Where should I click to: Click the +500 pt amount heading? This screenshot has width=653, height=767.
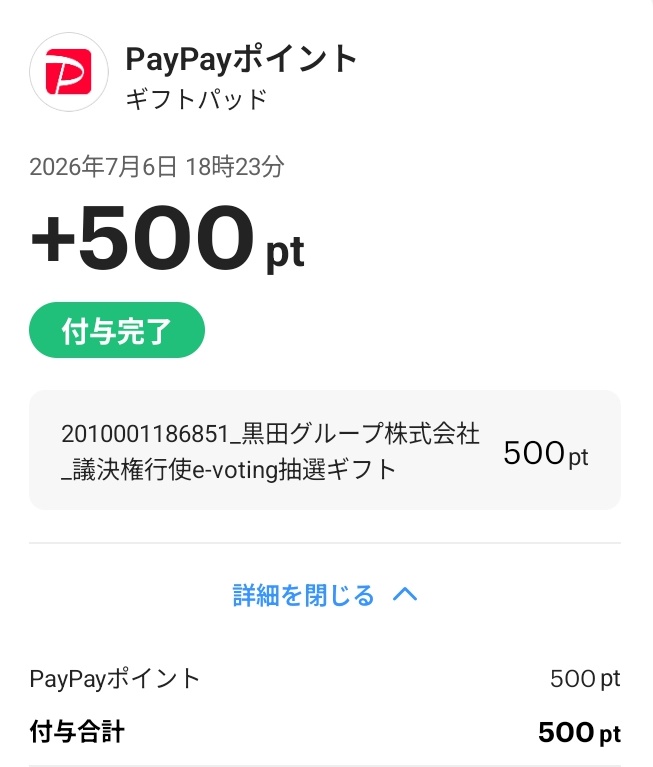click(168, 239)
